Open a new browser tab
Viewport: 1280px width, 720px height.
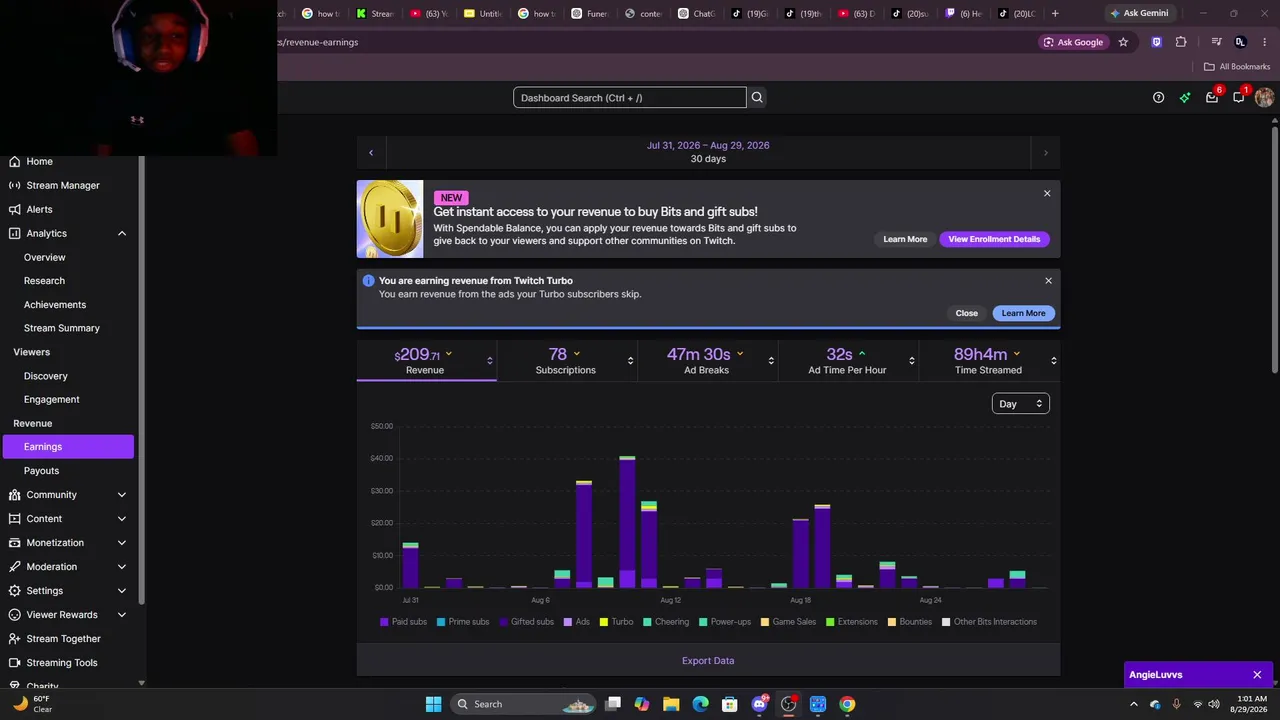point(1055,13)
